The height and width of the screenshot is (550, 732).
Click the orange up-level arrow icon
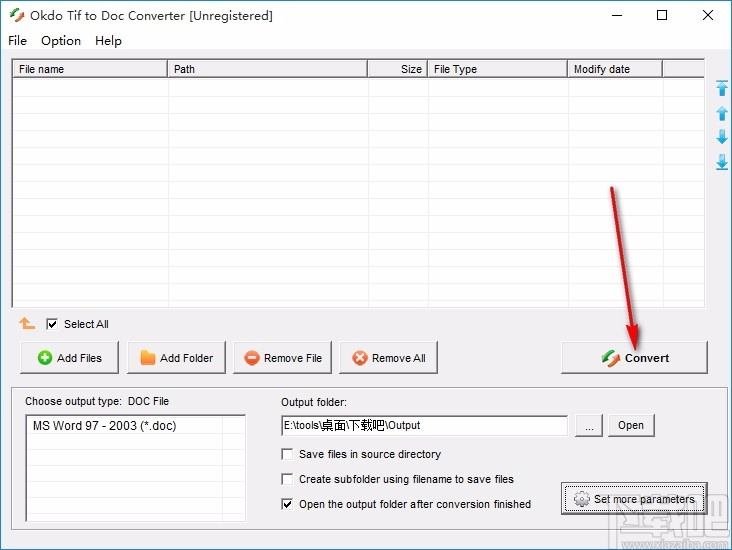(27, 323)
